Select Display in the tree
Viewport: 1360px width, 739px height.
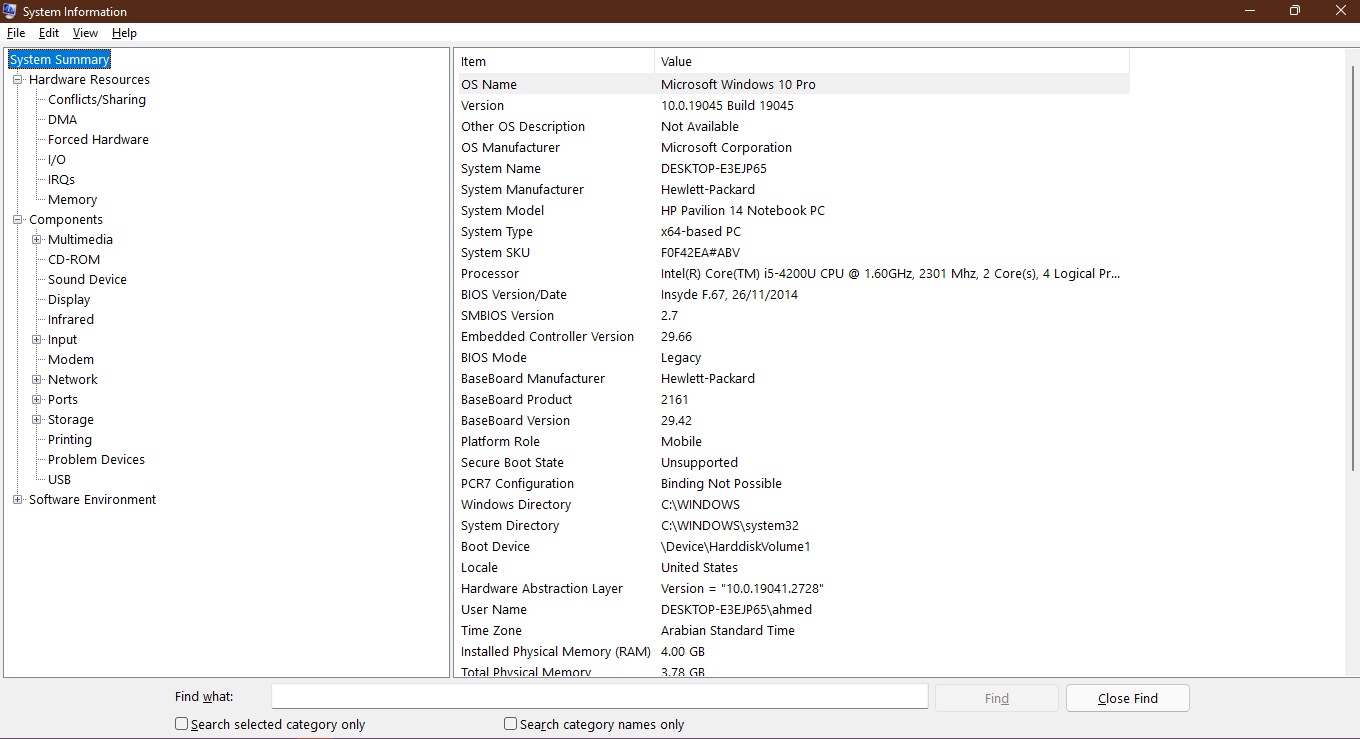tap(69, 300)
